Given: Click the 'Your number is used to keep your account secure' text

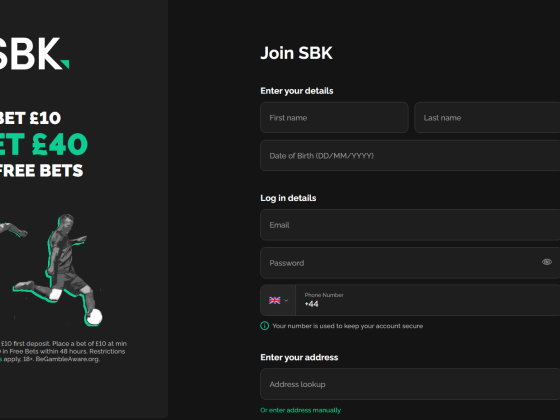Looking at the screenshot, I should (x=348, y=326).
